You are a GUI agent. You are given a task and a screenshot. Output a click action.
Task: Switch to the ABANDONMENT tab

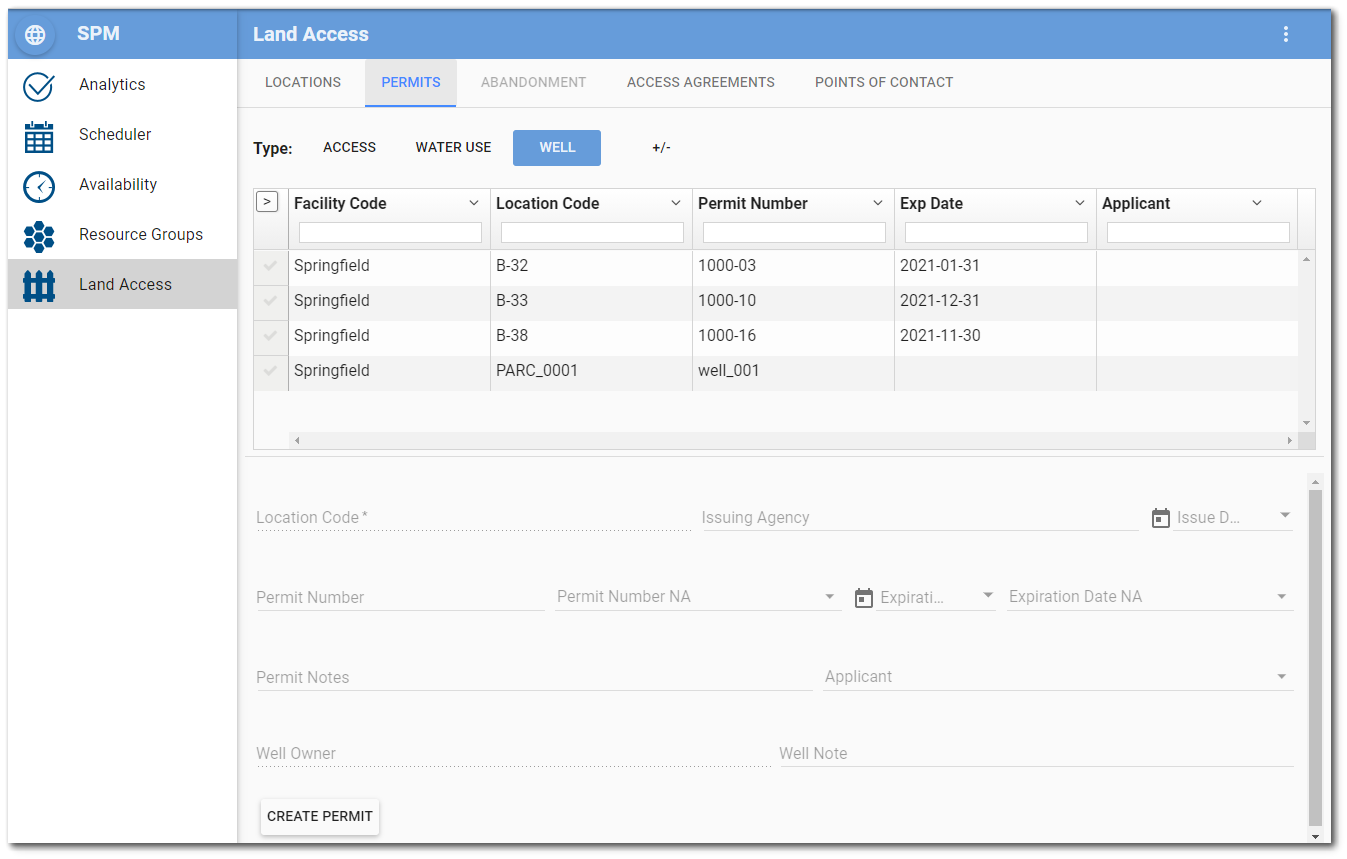tap(533, 83)
